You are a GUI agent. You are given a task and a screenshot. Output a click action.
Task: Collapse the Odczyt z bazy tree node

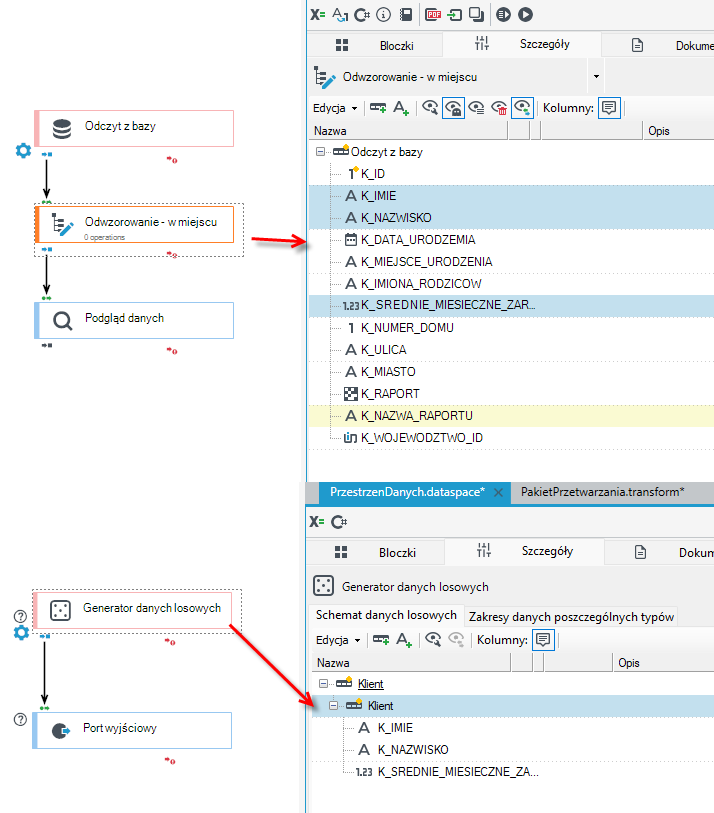[320, 152]
